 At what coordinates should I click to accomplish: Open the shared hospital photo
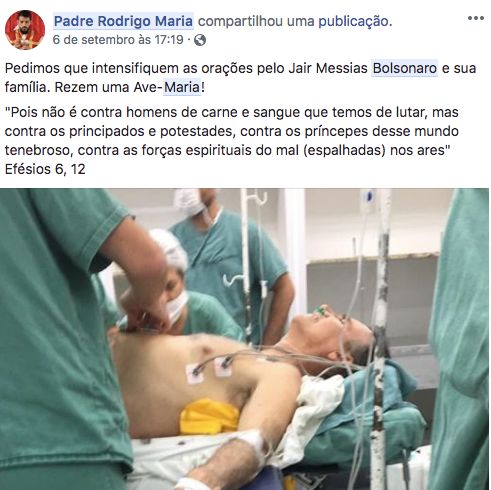pyautogui.click(x=245, y=339)
